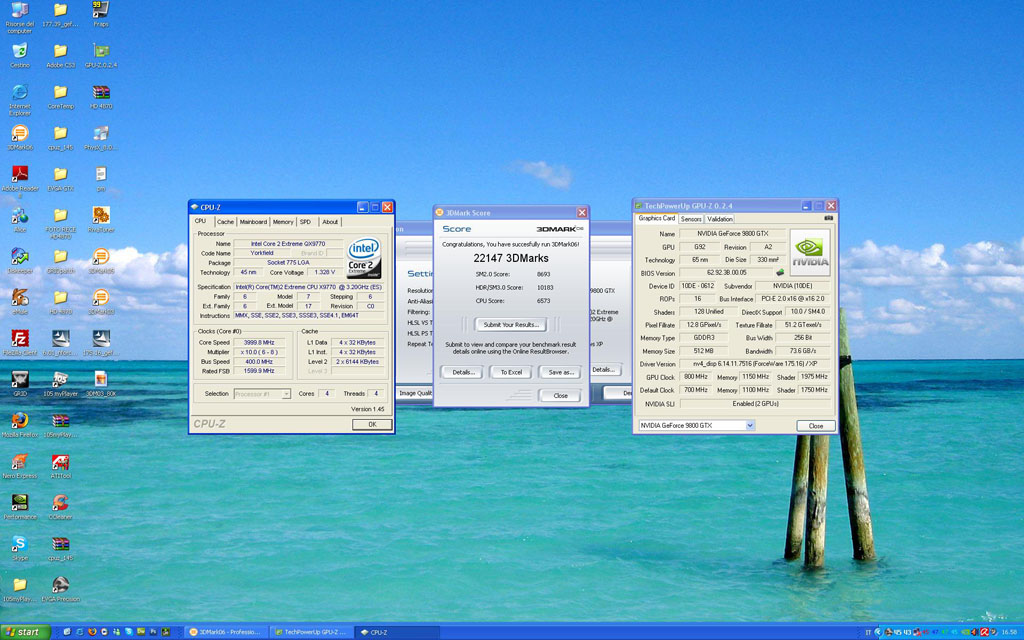The height and width of the screenshot is (640, 1024).
Task: Launch the FileZilla Client shortcut
Action: coord(20,342)
